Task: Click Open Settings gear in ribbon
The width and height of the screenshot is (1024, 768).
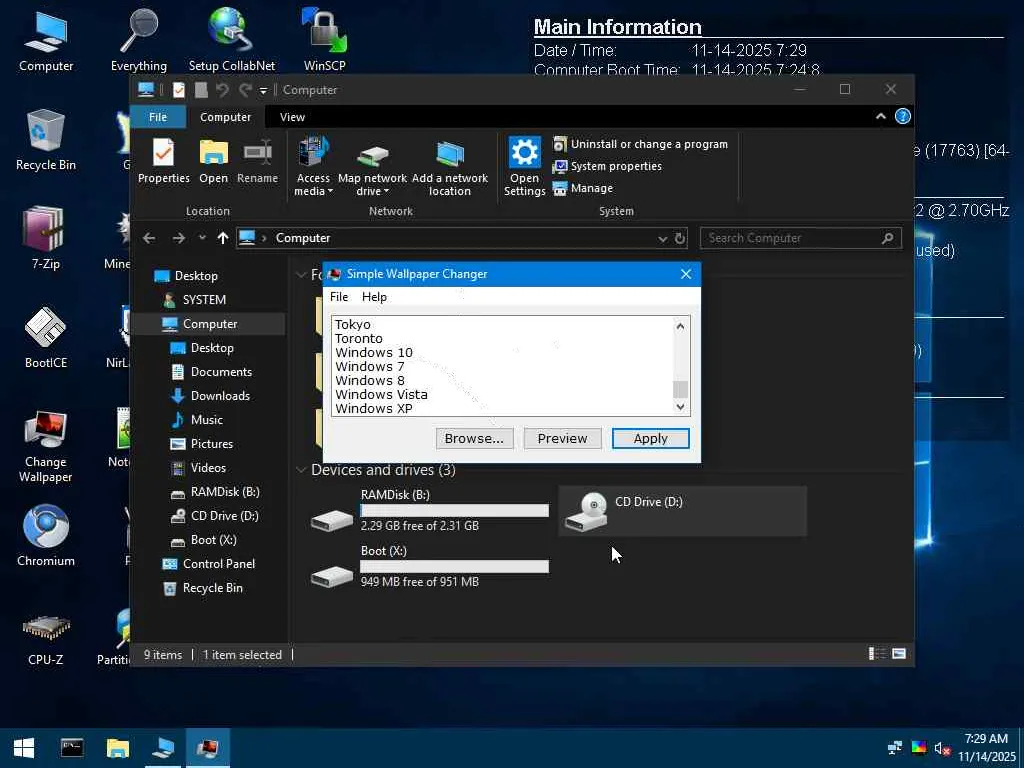Action: (x=524, y=167)
